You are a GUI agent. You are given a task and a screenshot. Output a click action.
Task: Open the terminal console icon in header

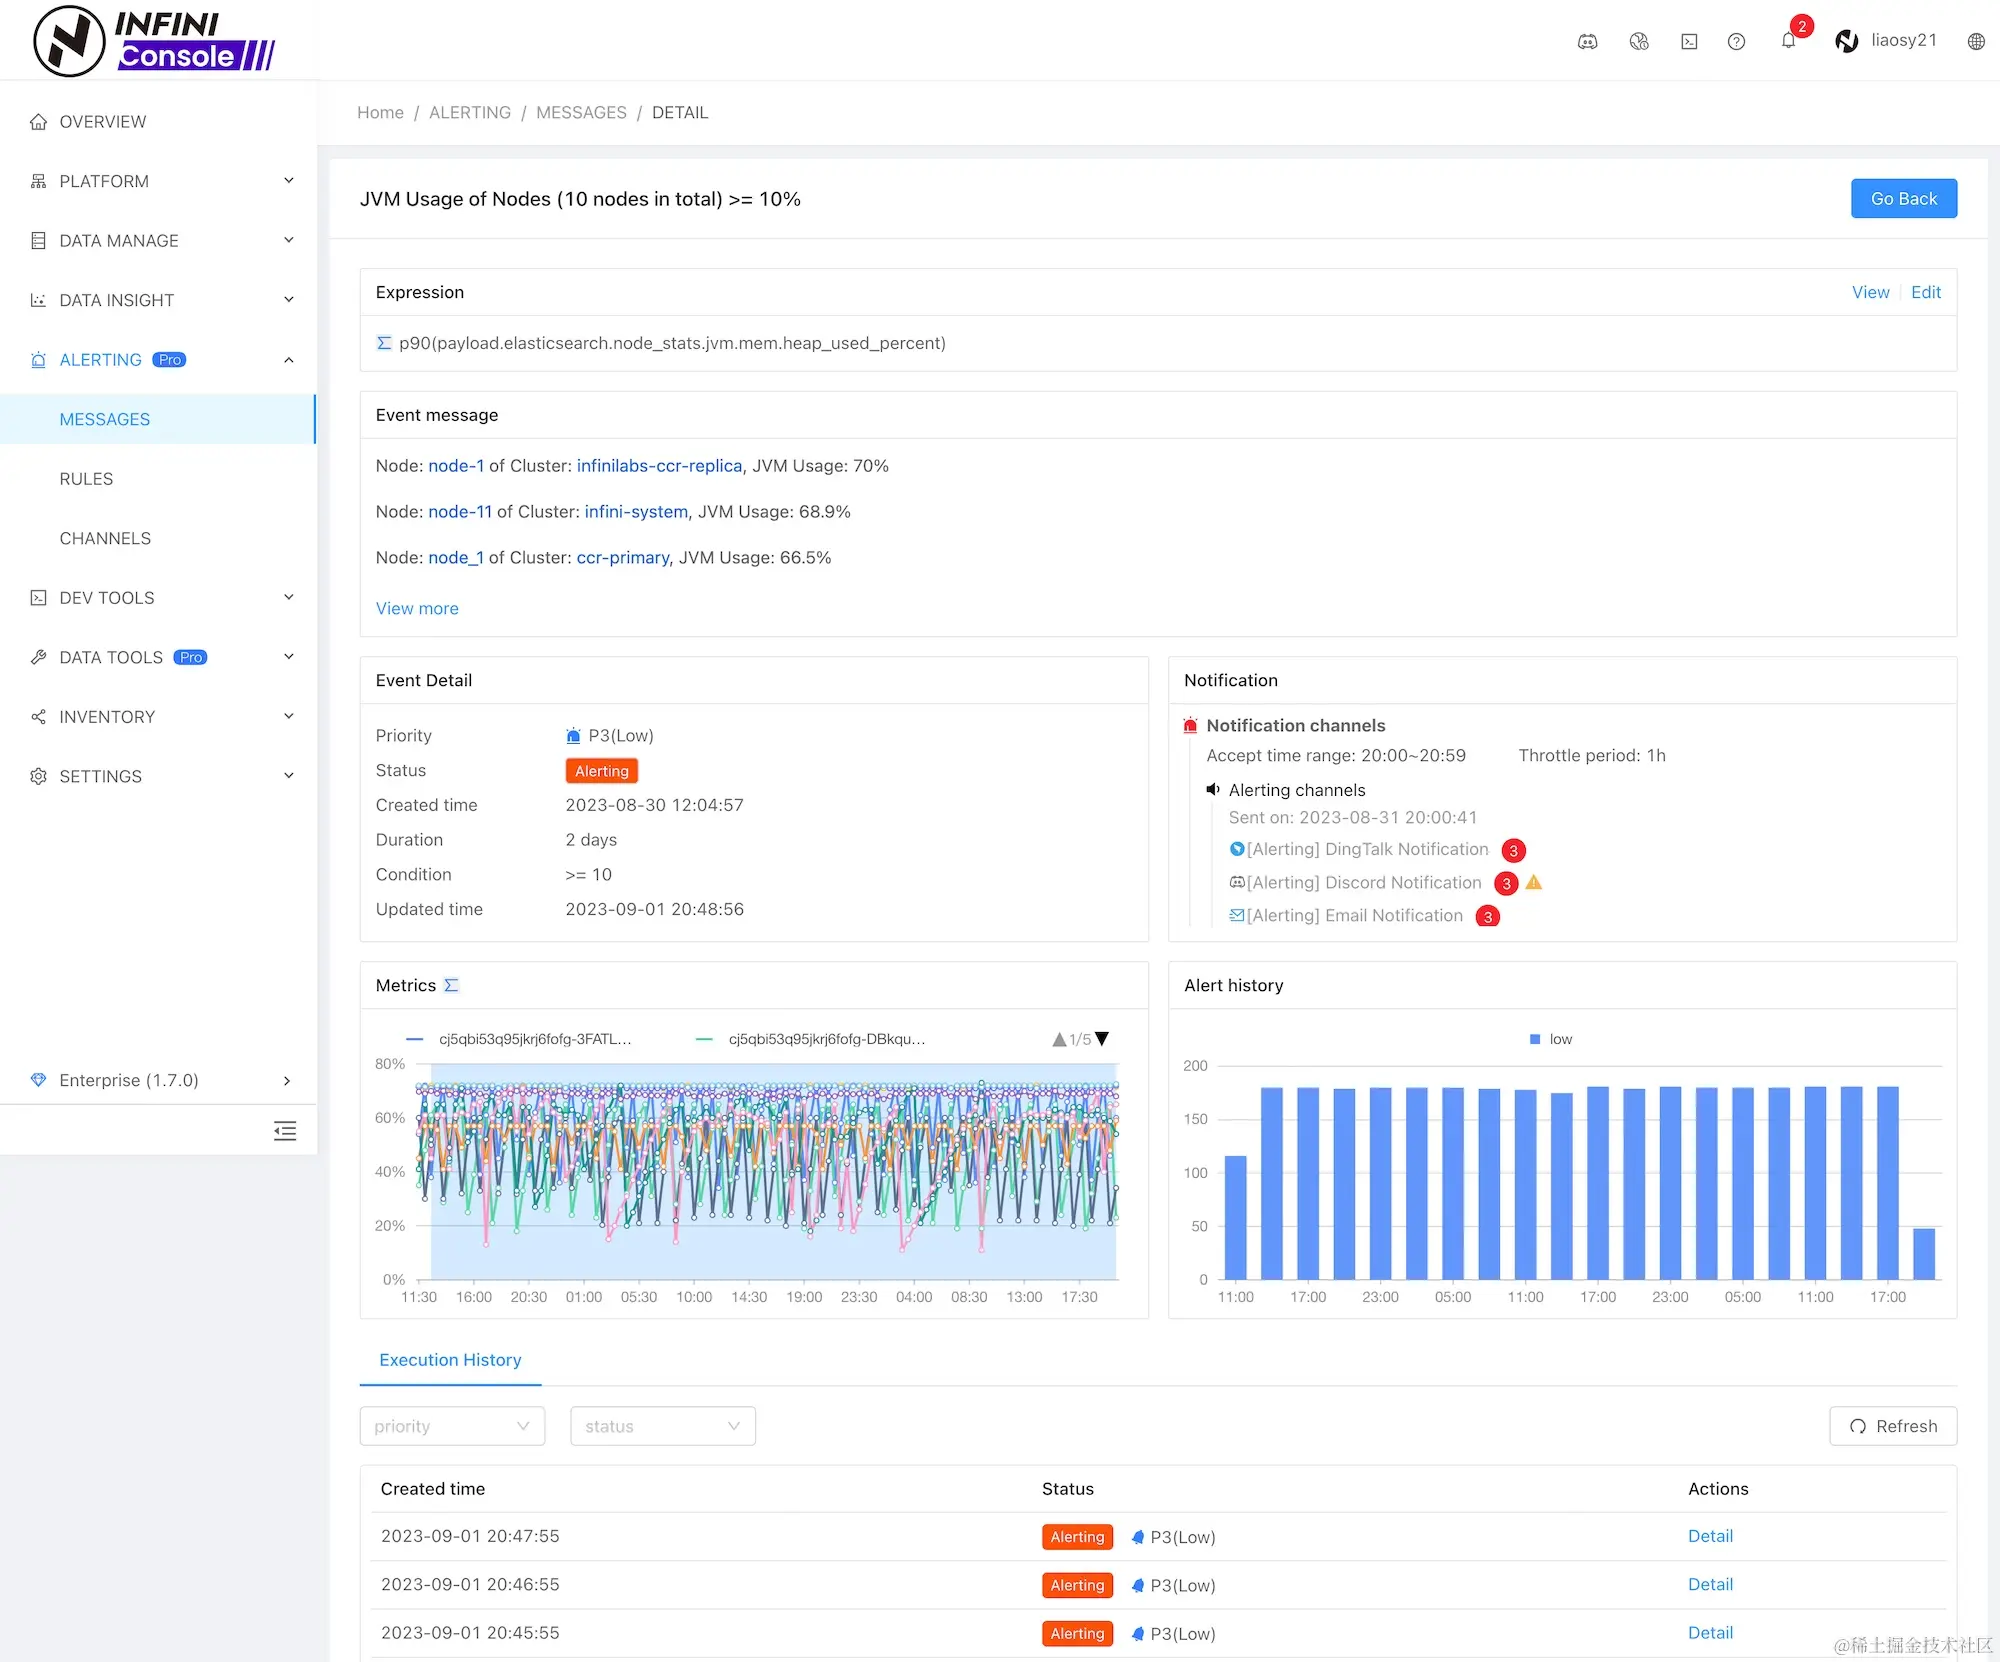coord(1689,41)
